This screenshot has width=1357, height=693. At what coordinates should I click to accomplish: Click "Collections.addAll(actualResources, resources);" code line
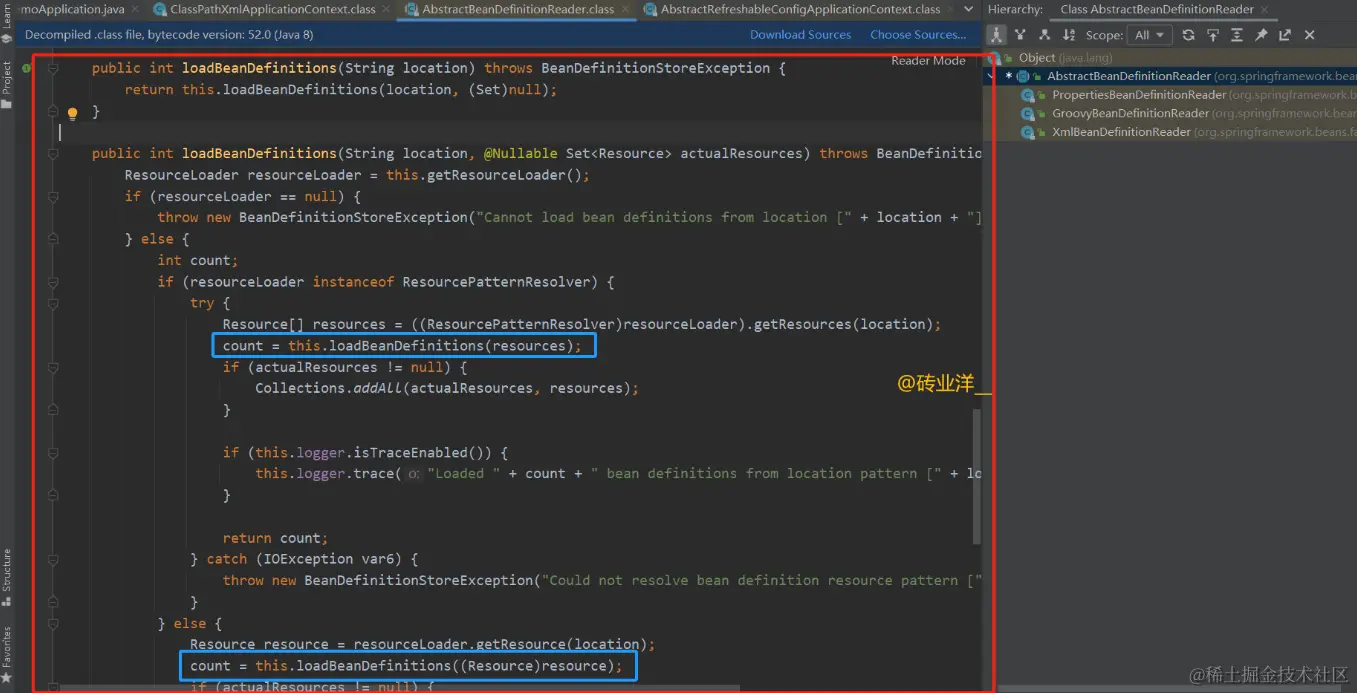tap(446, 388)
